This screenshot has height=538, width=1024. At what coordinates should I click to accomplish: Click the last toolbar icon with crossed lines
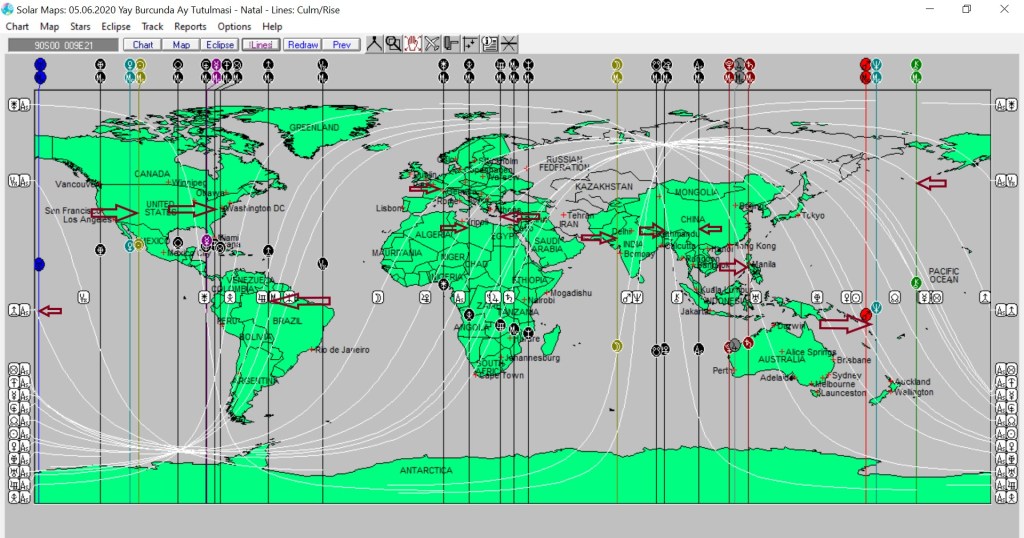(509, 44)
